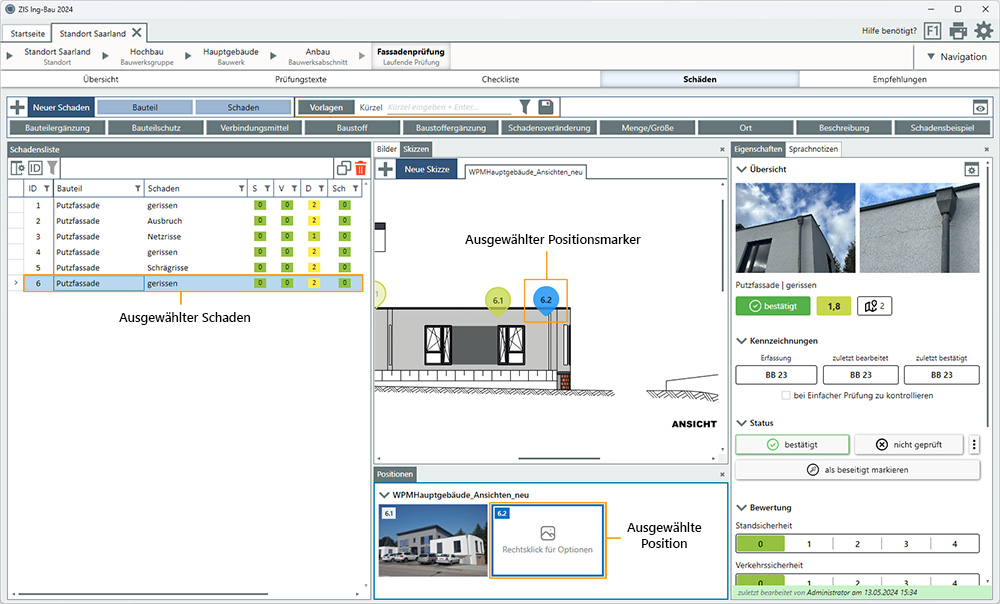This screenshot has height=604, width=1000.
Task: Open the printer icon in the title bar
Action: click(958, 31)
